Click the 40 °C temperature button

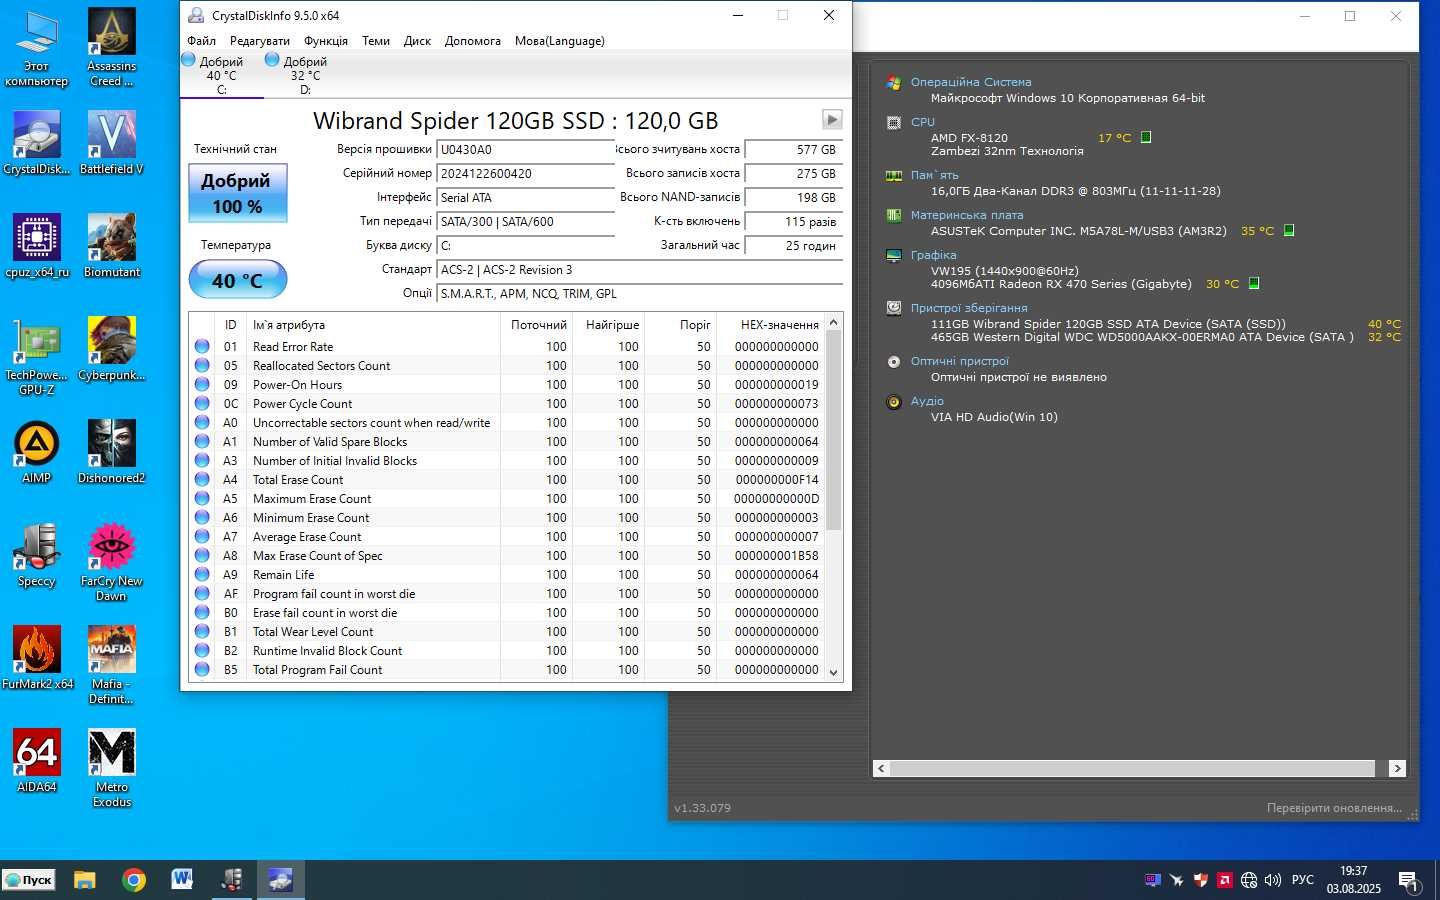pyautogui.click(x=238, y=280)
